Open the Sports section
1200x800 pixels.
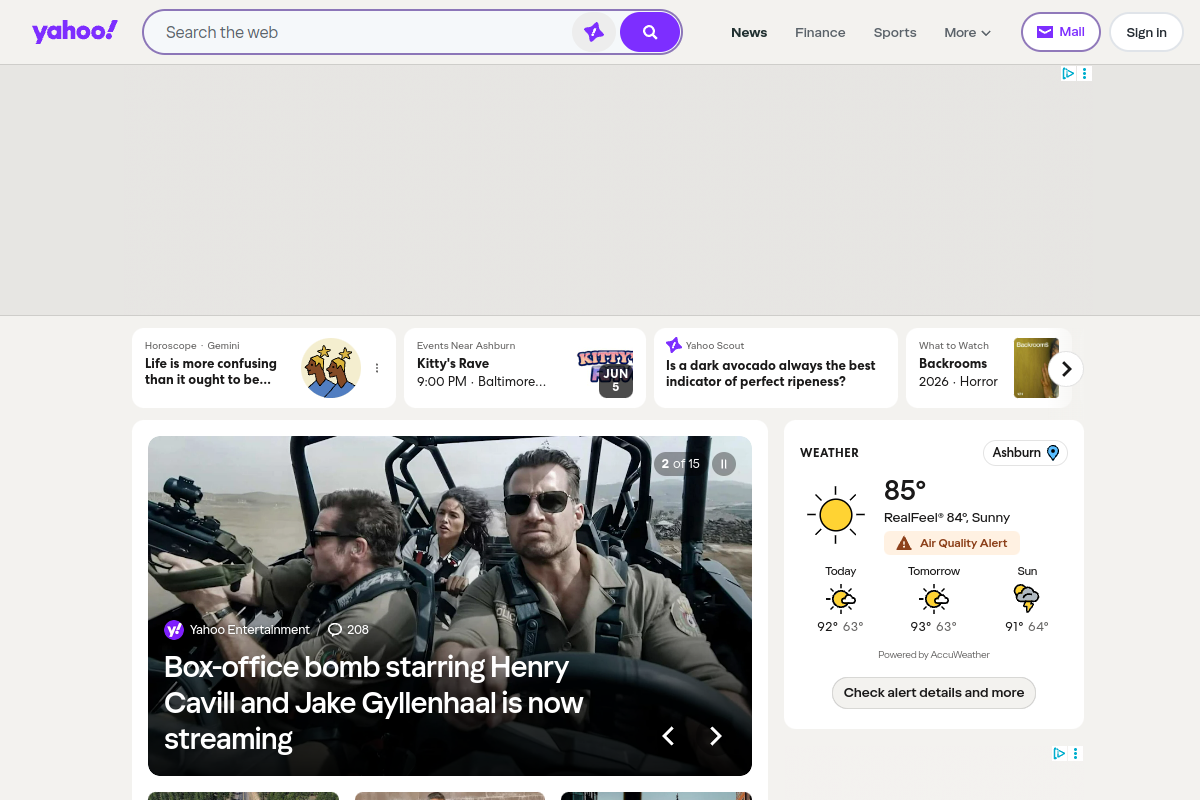click(x=895, y=32)
